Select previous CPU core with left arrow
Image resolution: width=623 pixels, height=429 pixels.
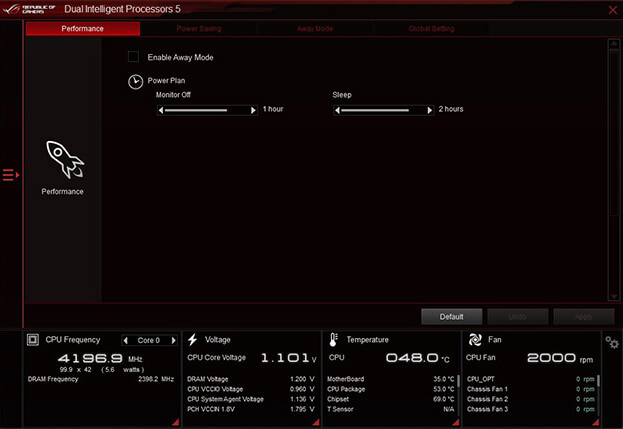click(125, 340)
